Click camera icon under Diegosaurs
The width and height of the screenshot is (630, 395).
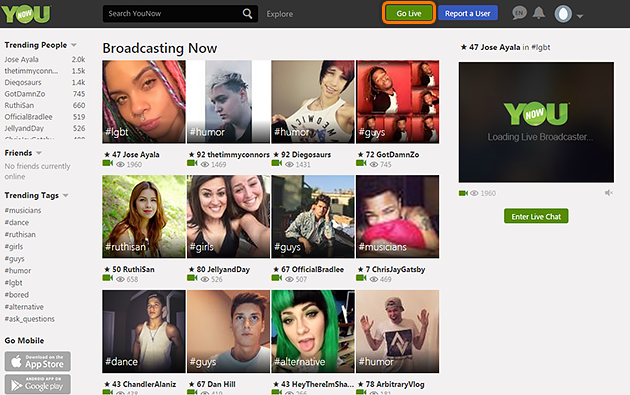coord(277,163)
